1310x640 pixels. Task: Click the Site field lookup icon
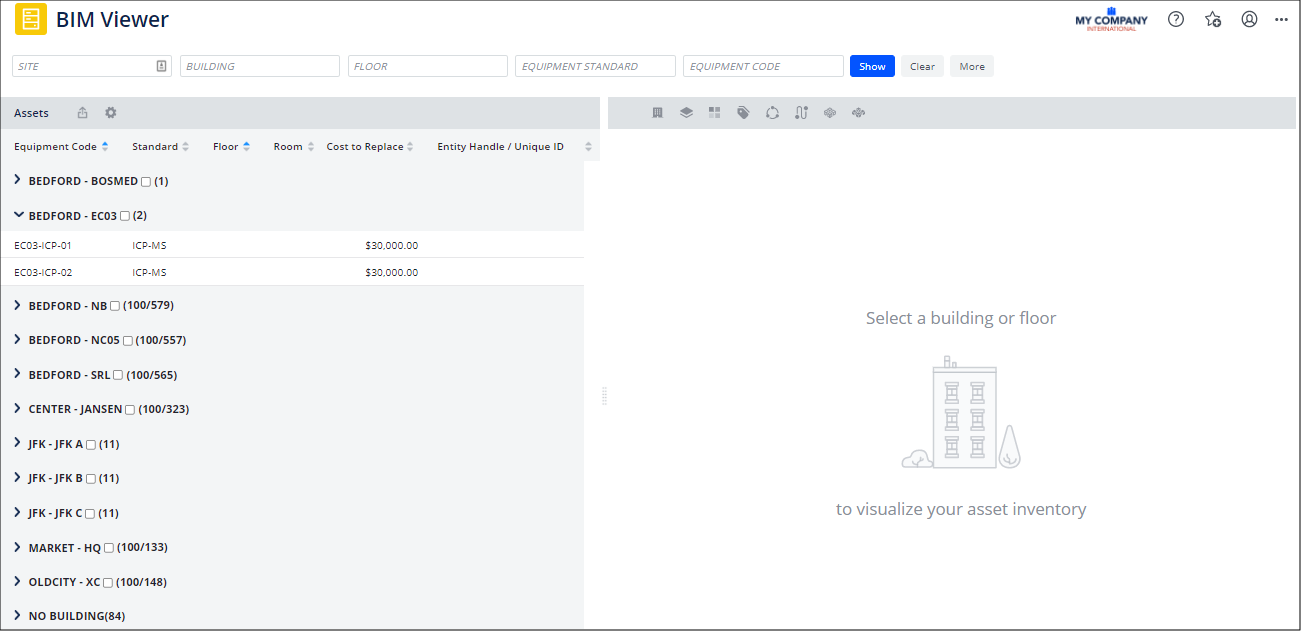pos(162,66)
